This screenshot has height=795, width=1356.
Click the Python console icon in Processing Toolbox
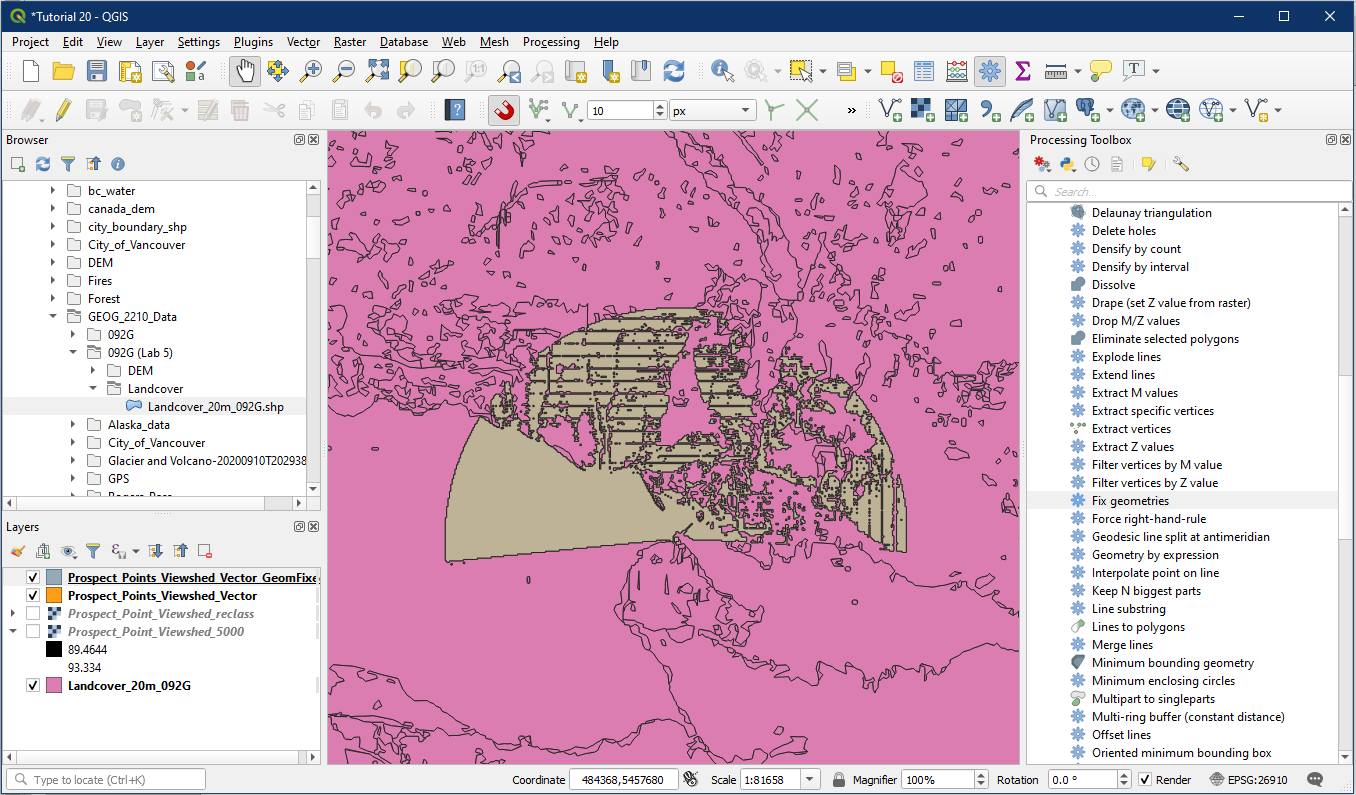tap(1067, 164)
